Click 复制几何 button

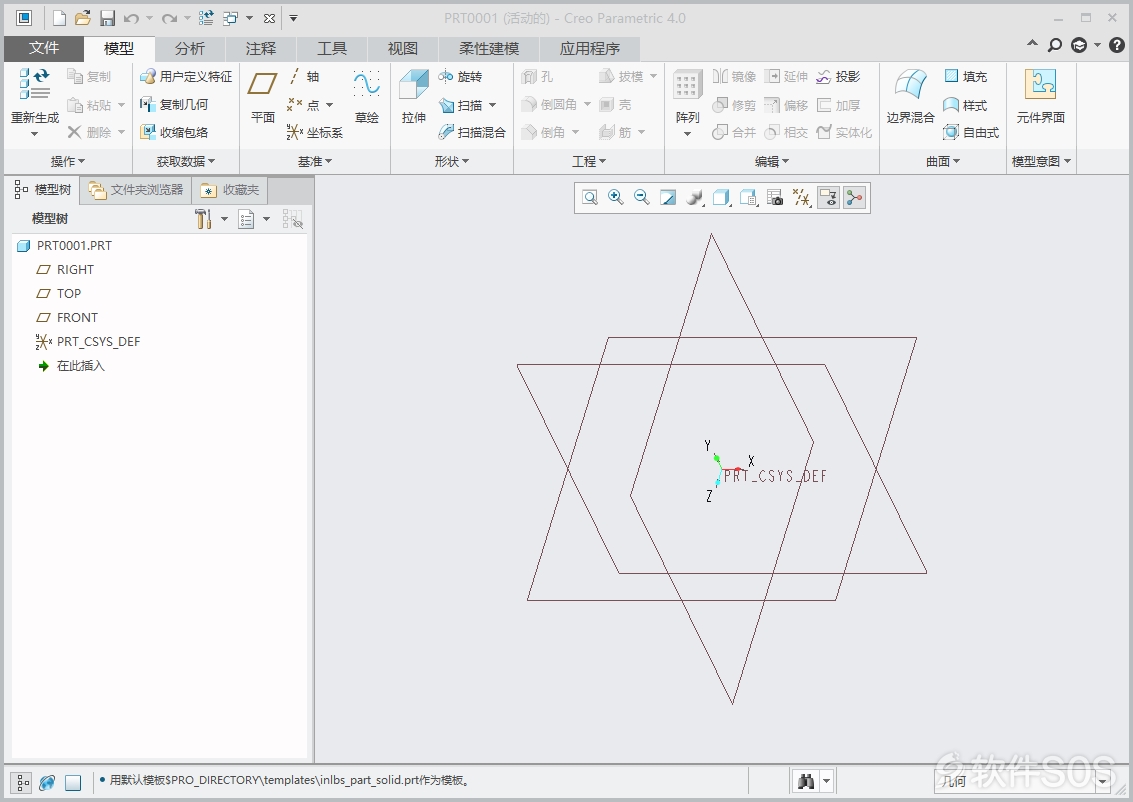174,105
